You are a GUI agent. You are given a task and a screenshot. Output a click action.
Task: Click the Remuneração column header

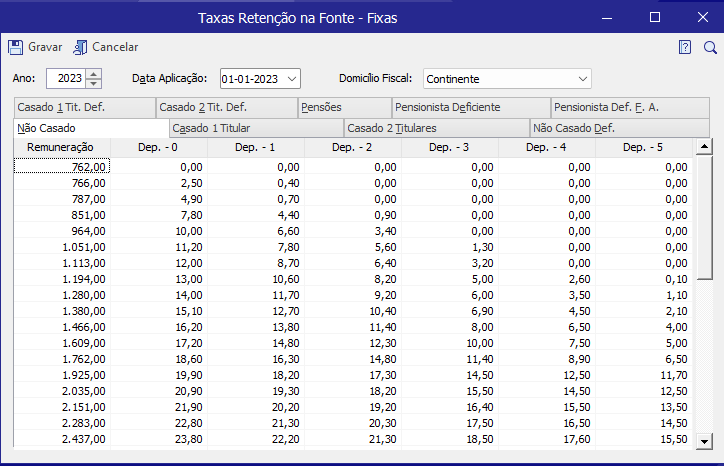[60, 147]
